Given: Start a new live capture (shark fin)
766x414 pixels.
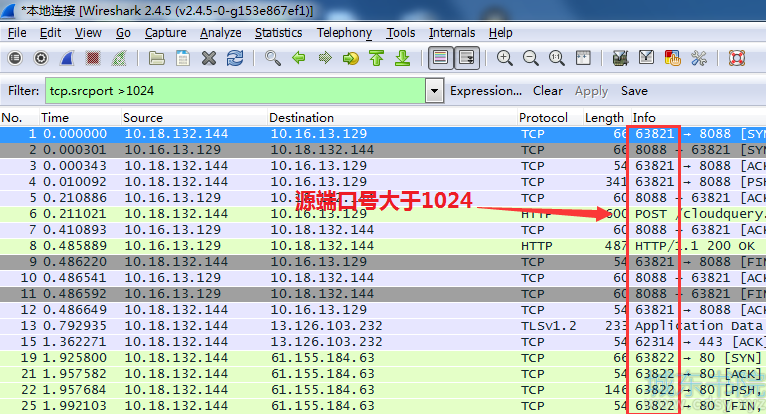Looking at the screenshot, I should pyautogui.click(x=67, y=59).
